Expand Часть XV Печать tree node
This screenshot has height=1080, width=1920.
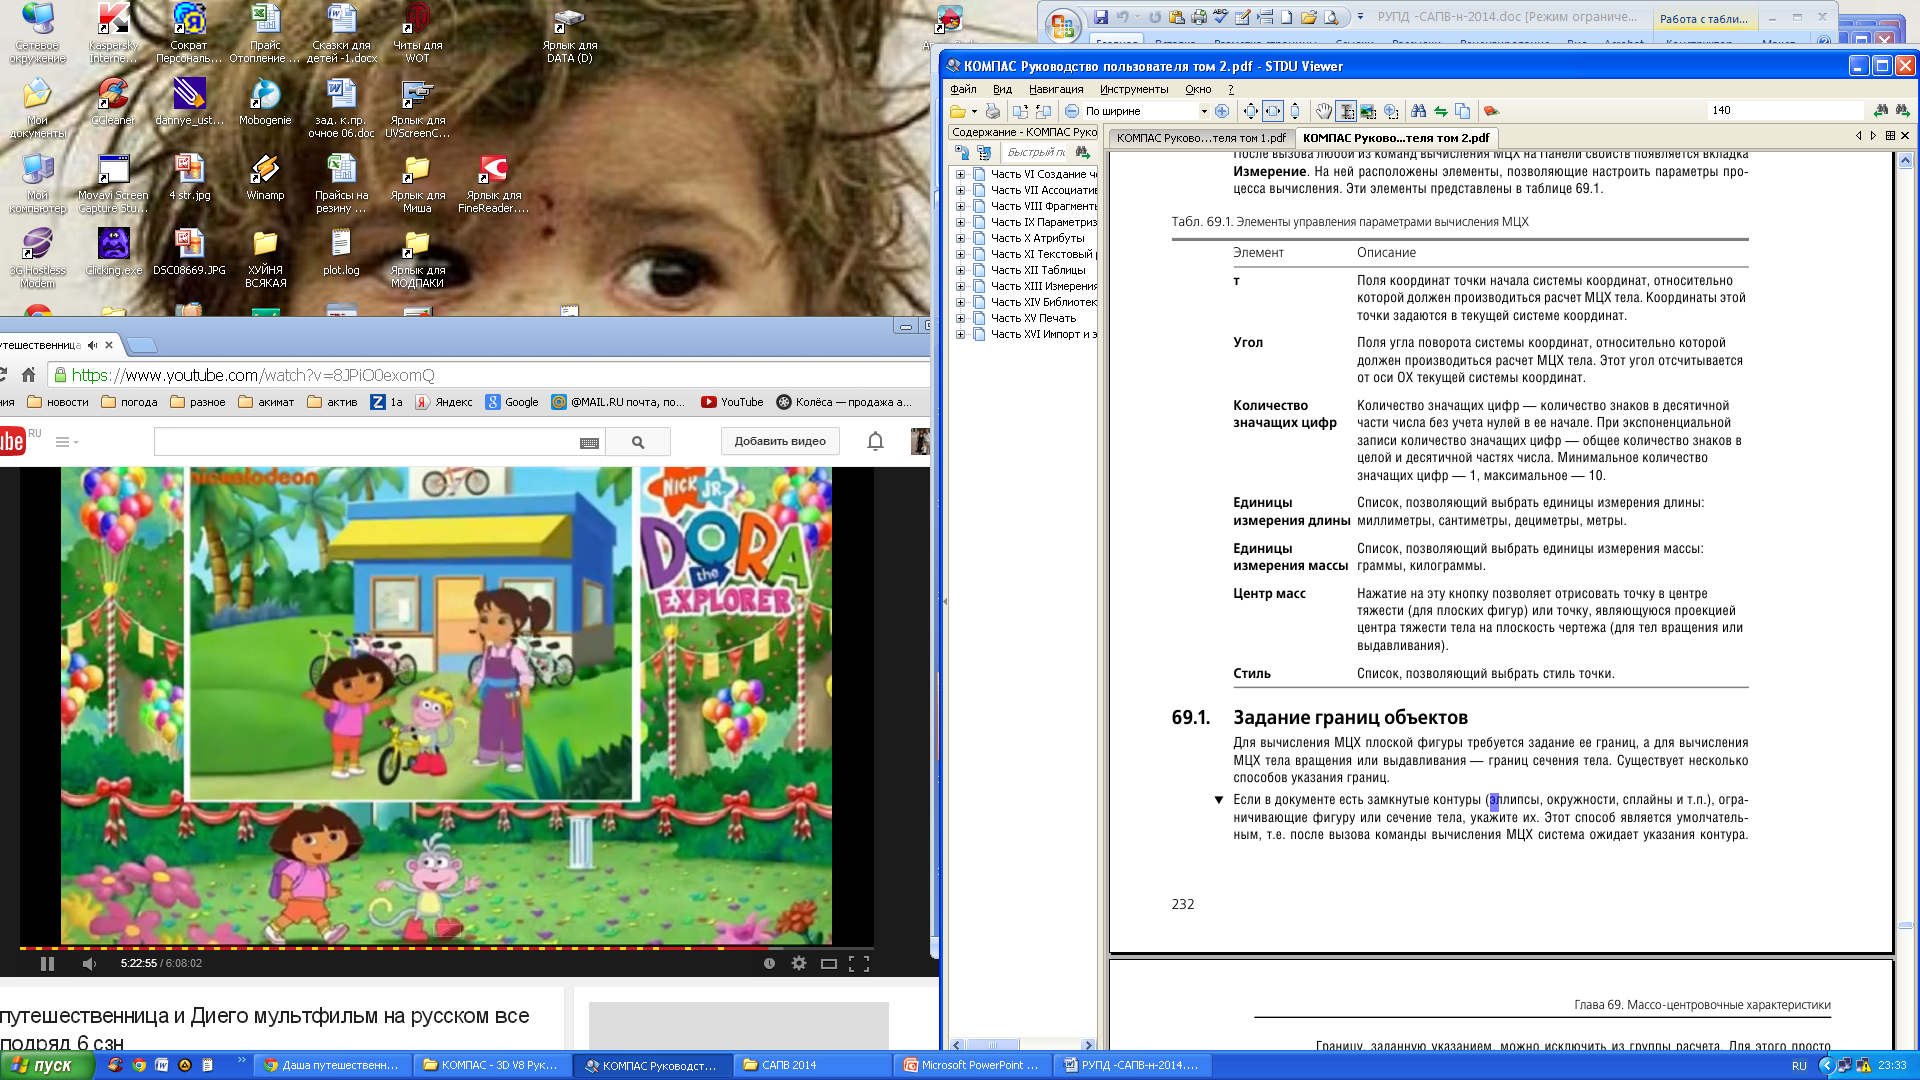(960, 318)
